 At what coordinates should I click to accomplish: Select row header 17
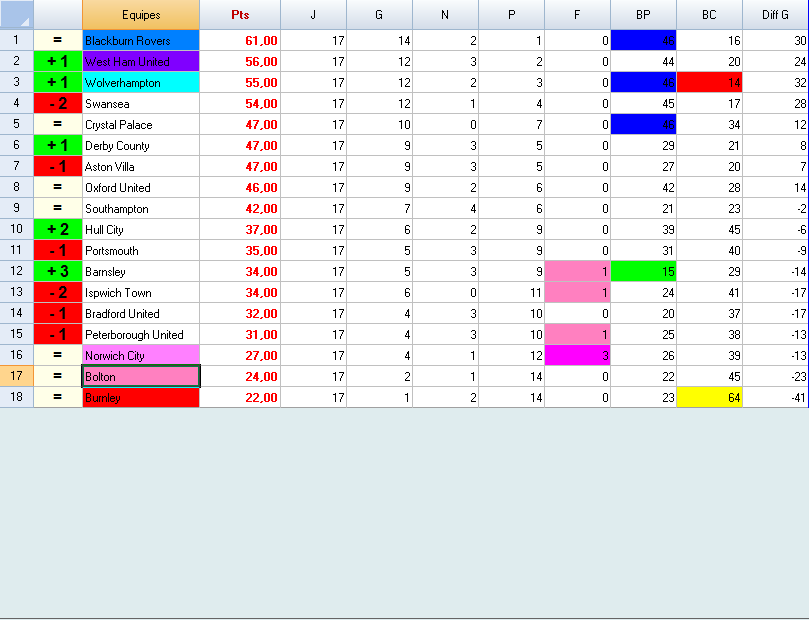[x=17, y=376]
